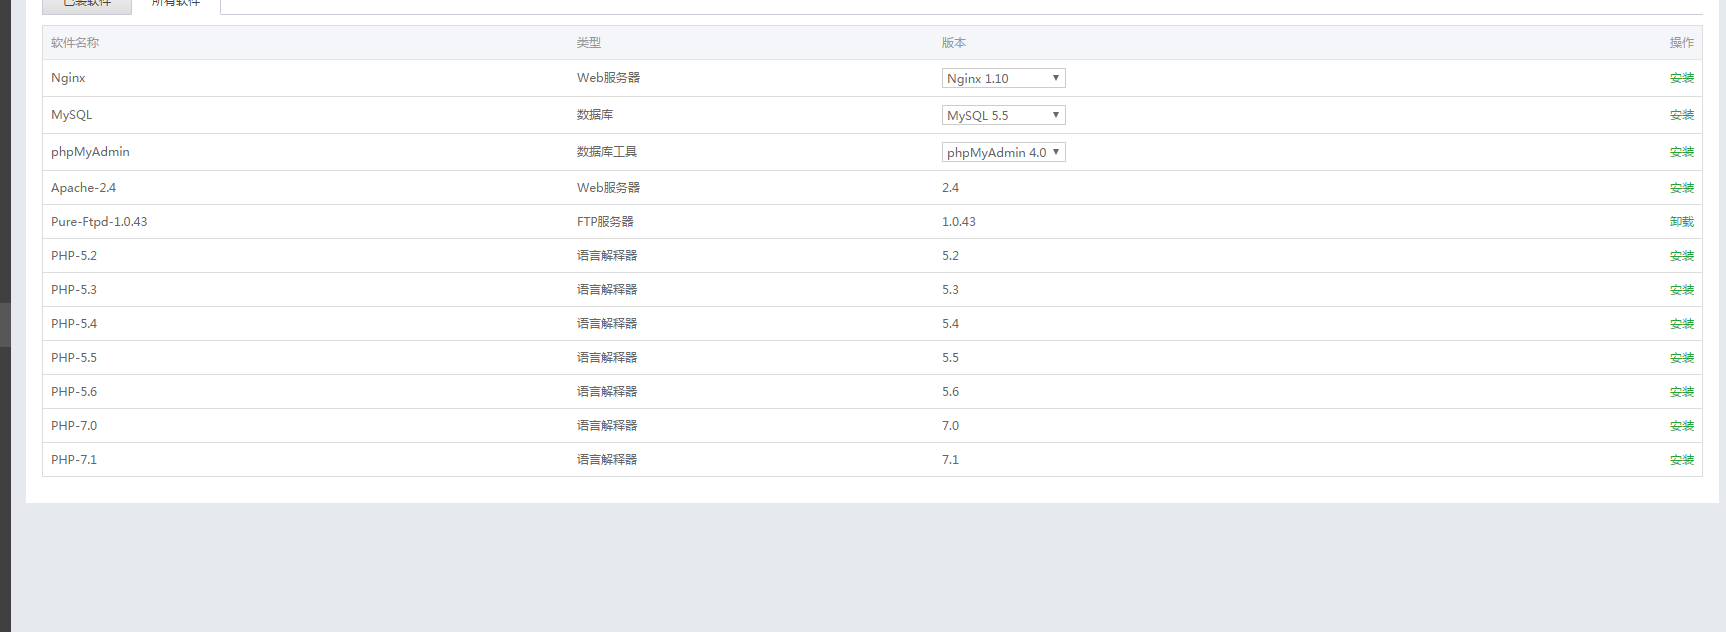Viewport: 1726px width, 632px height.
Task: Select the Apache-2.4 software name
Action: pyautogui.click(x=83, y=188)
